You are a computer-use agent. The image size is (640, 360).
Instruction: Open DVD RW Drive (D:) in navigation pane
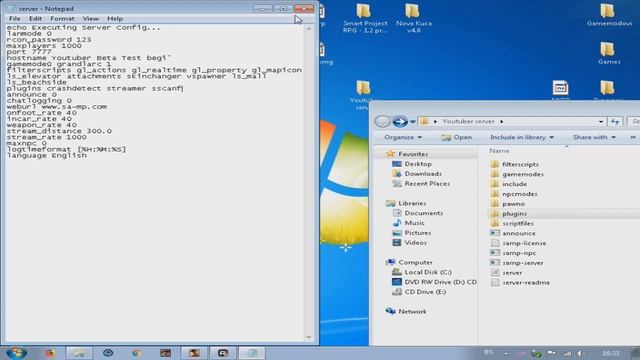440,282
